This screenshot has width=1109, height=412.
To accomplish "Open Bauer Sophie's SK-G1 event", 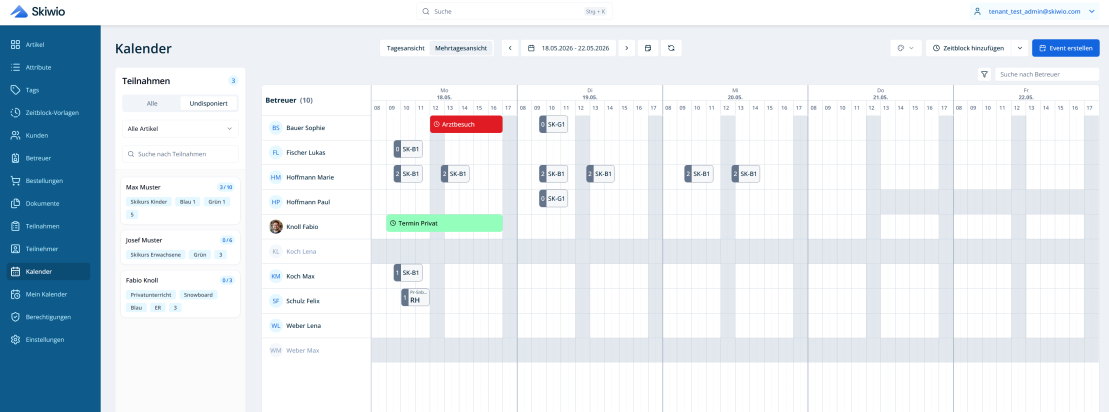I will [553, 124].
